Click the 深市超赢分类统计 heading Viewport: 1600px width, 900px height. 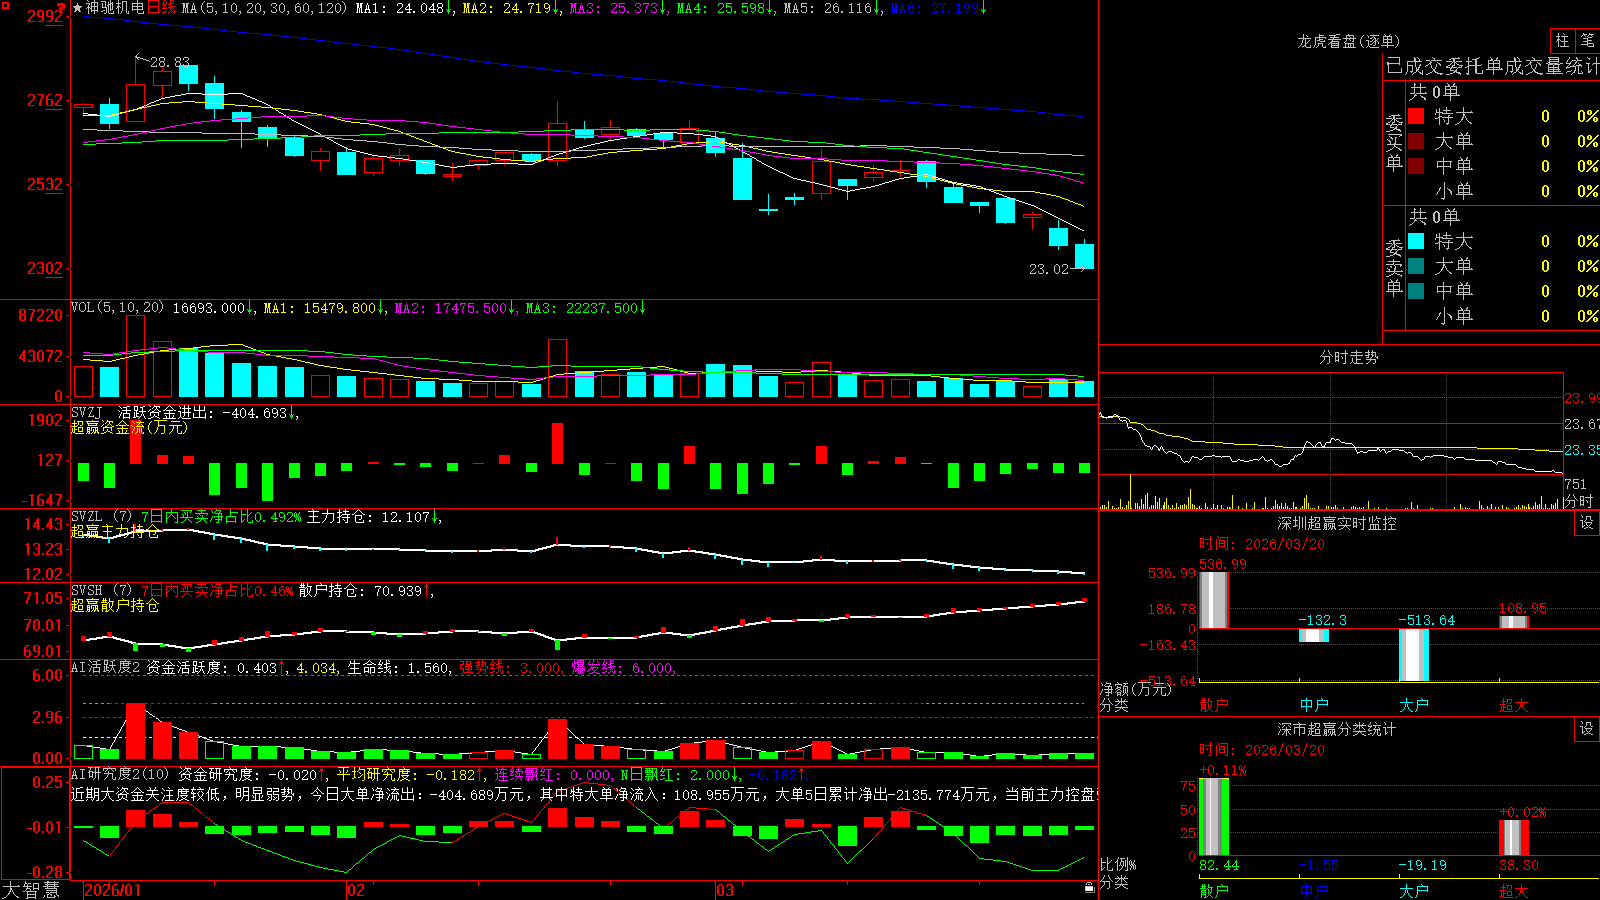[1337, 729]
